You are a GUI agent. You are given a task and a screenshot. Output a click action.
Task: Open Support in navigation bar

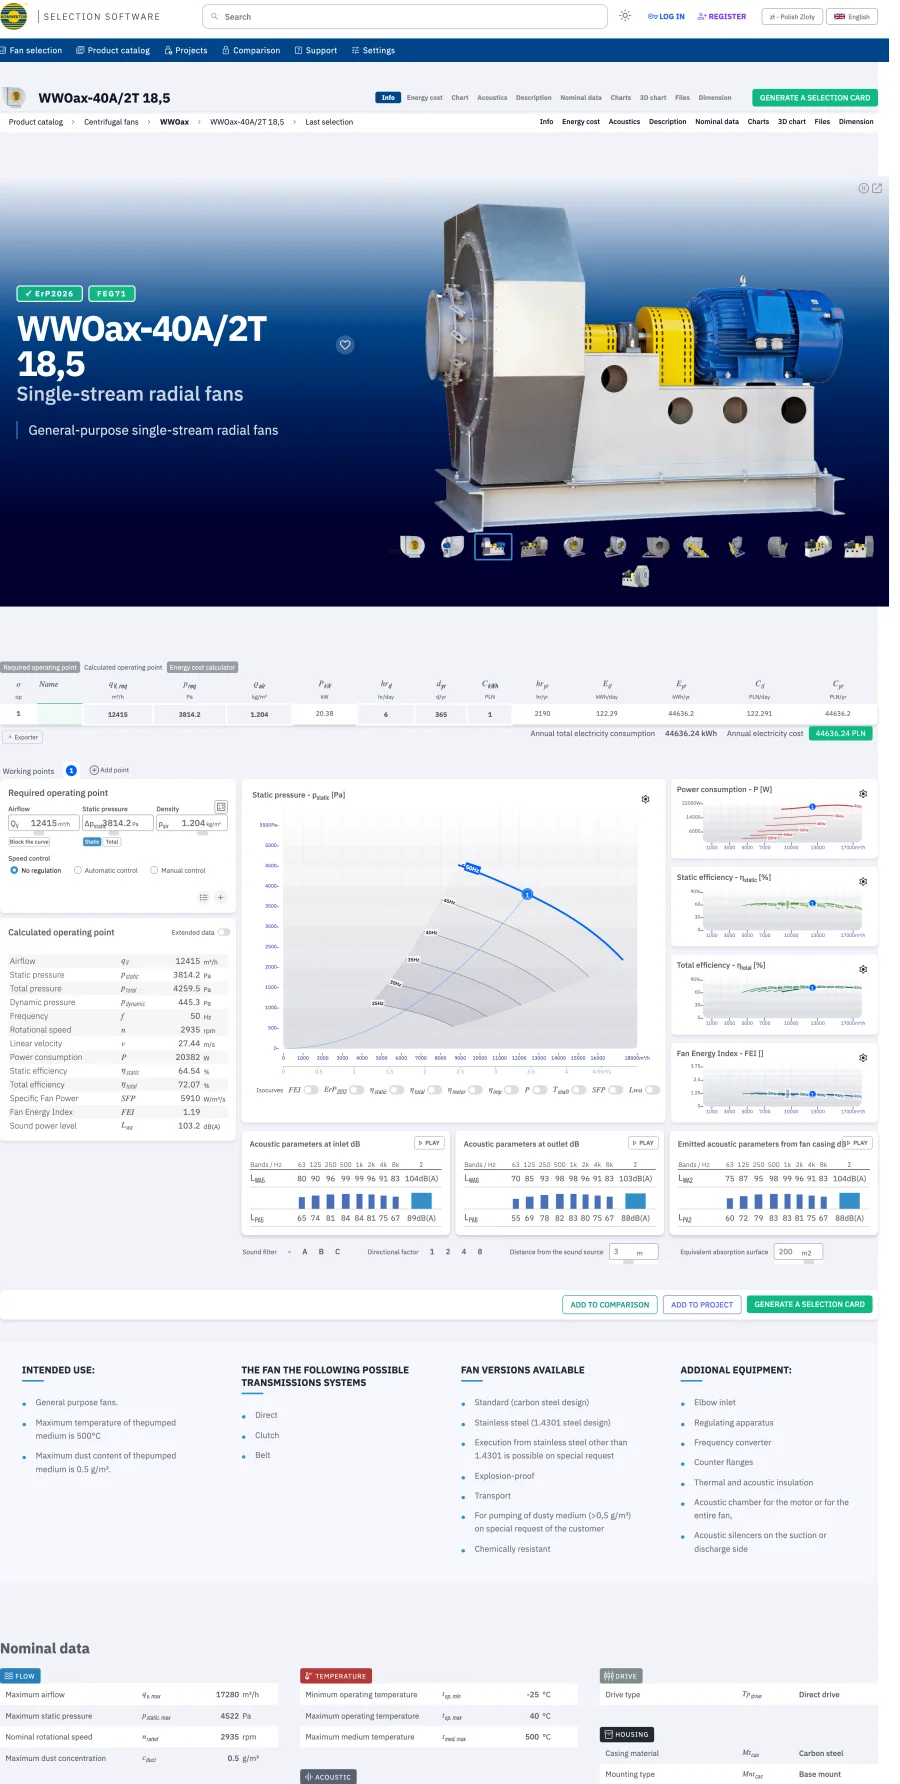click(x=316, y=50)
